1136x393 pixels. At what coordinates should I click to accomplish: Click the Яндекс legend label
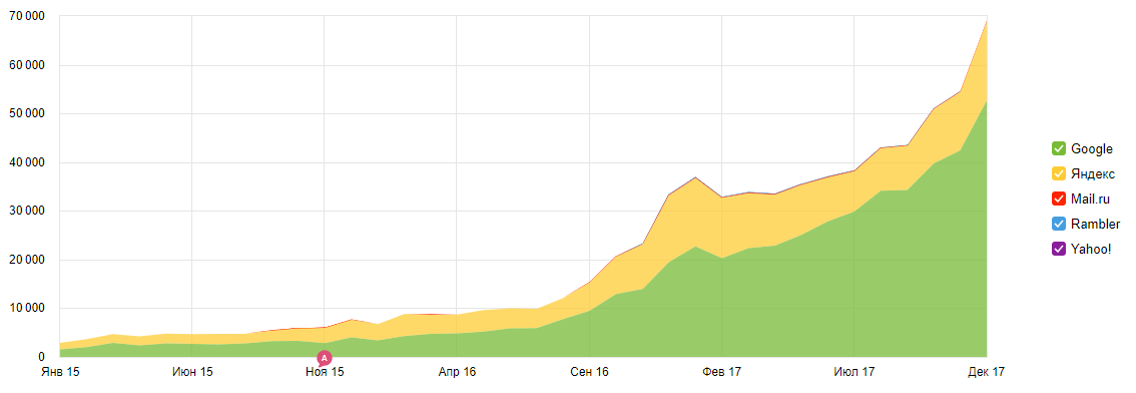(1093, 174)
